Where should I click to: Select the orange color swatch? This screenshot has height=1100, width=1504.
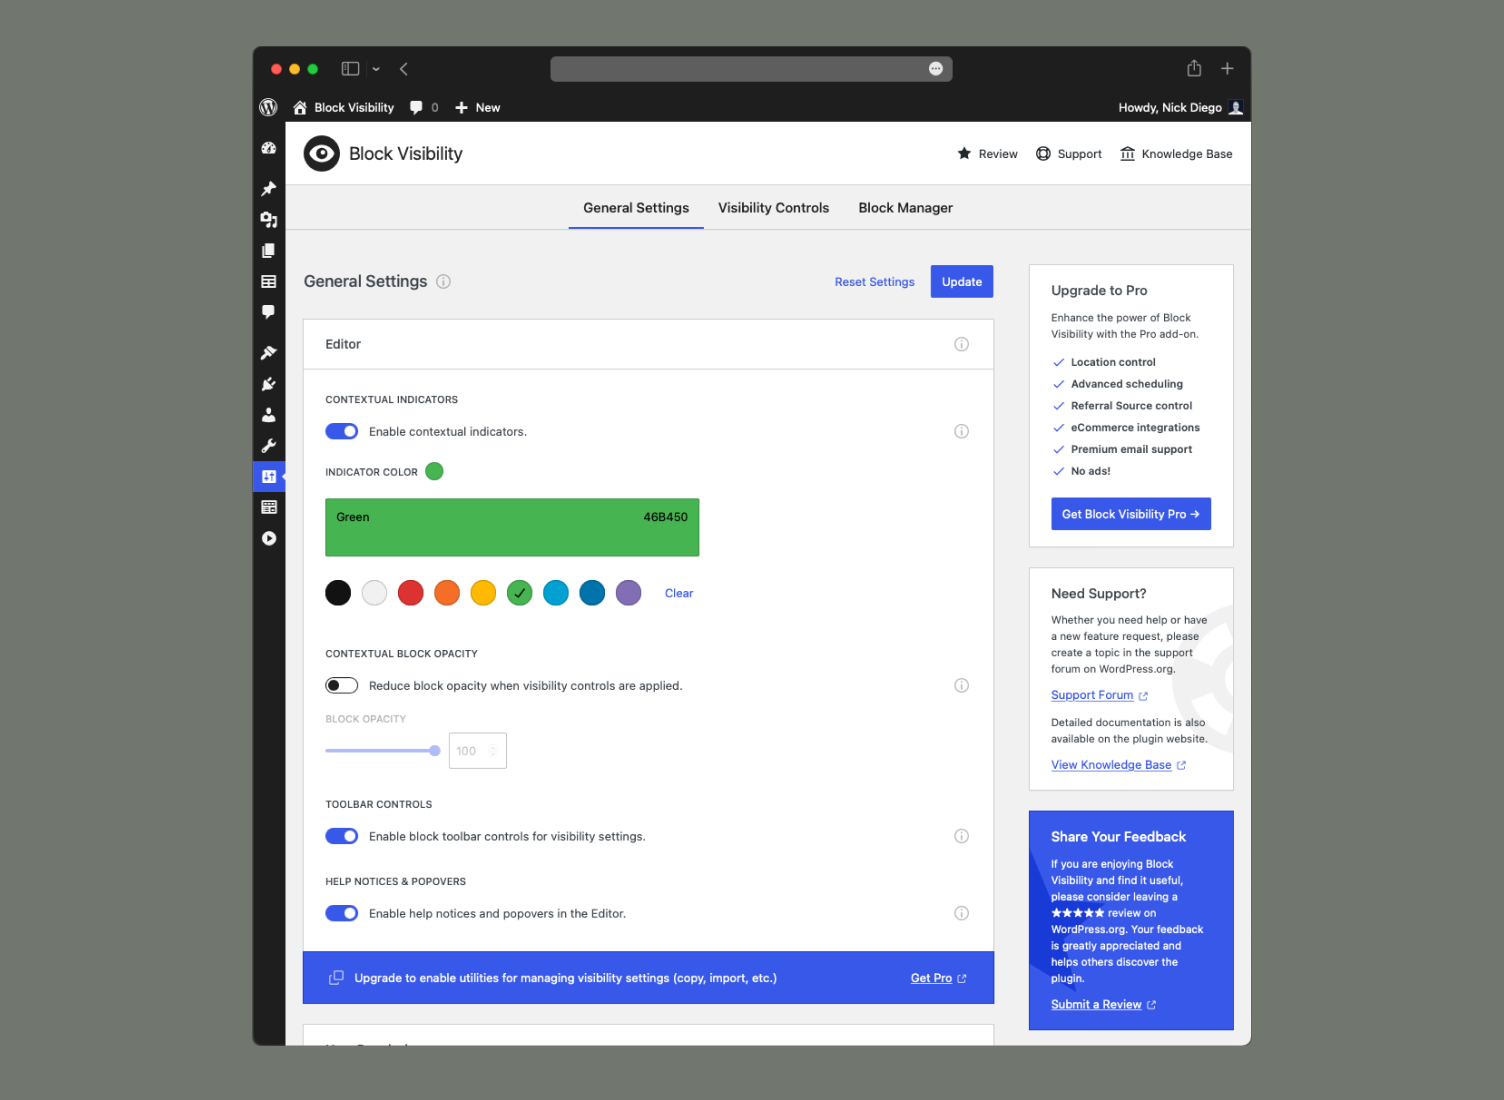tap(447, 593)
